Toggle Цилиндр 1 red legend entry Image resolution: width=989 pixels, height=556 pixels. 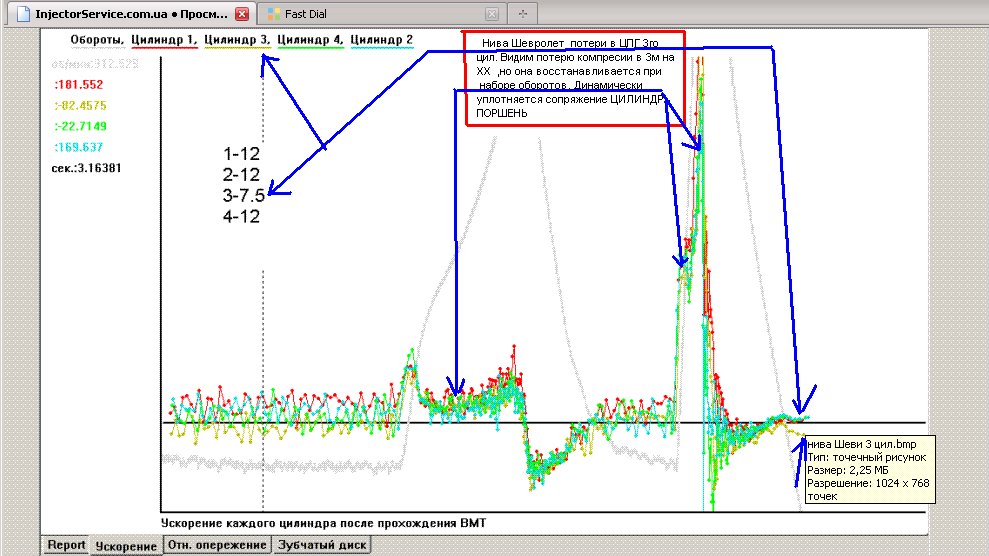pyautogui.click(x=164, y=40)
